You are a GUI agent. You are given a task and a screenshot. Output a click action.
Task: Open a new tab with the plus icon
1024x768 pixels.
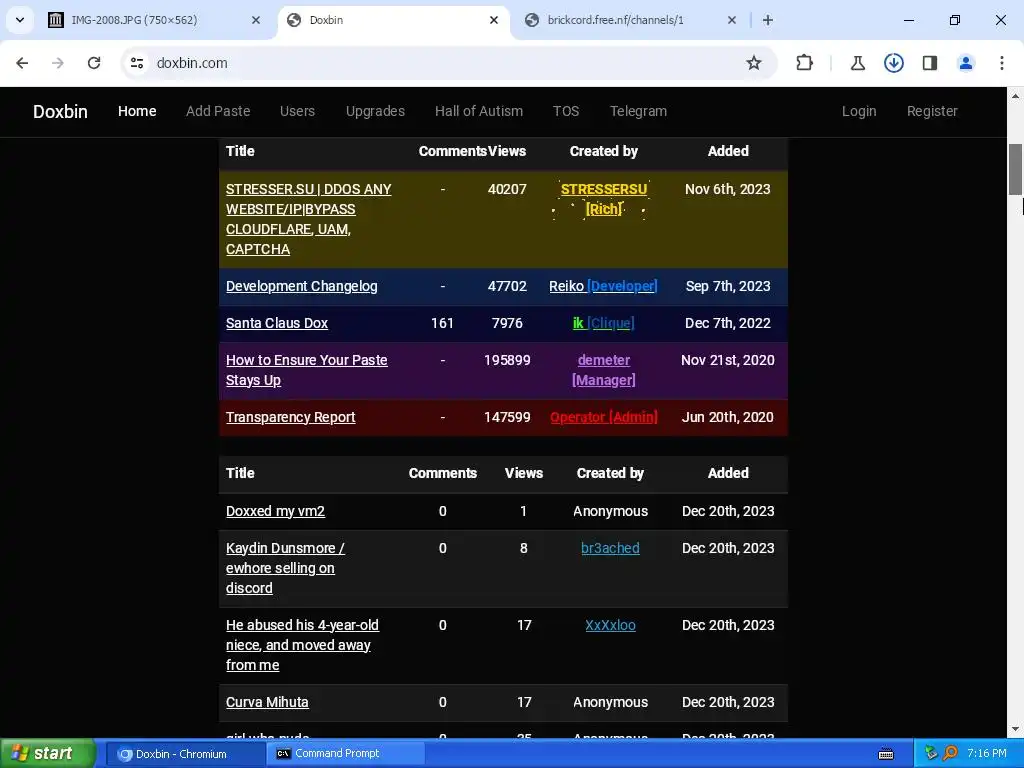pyautogui.click(x=768, y=20)
